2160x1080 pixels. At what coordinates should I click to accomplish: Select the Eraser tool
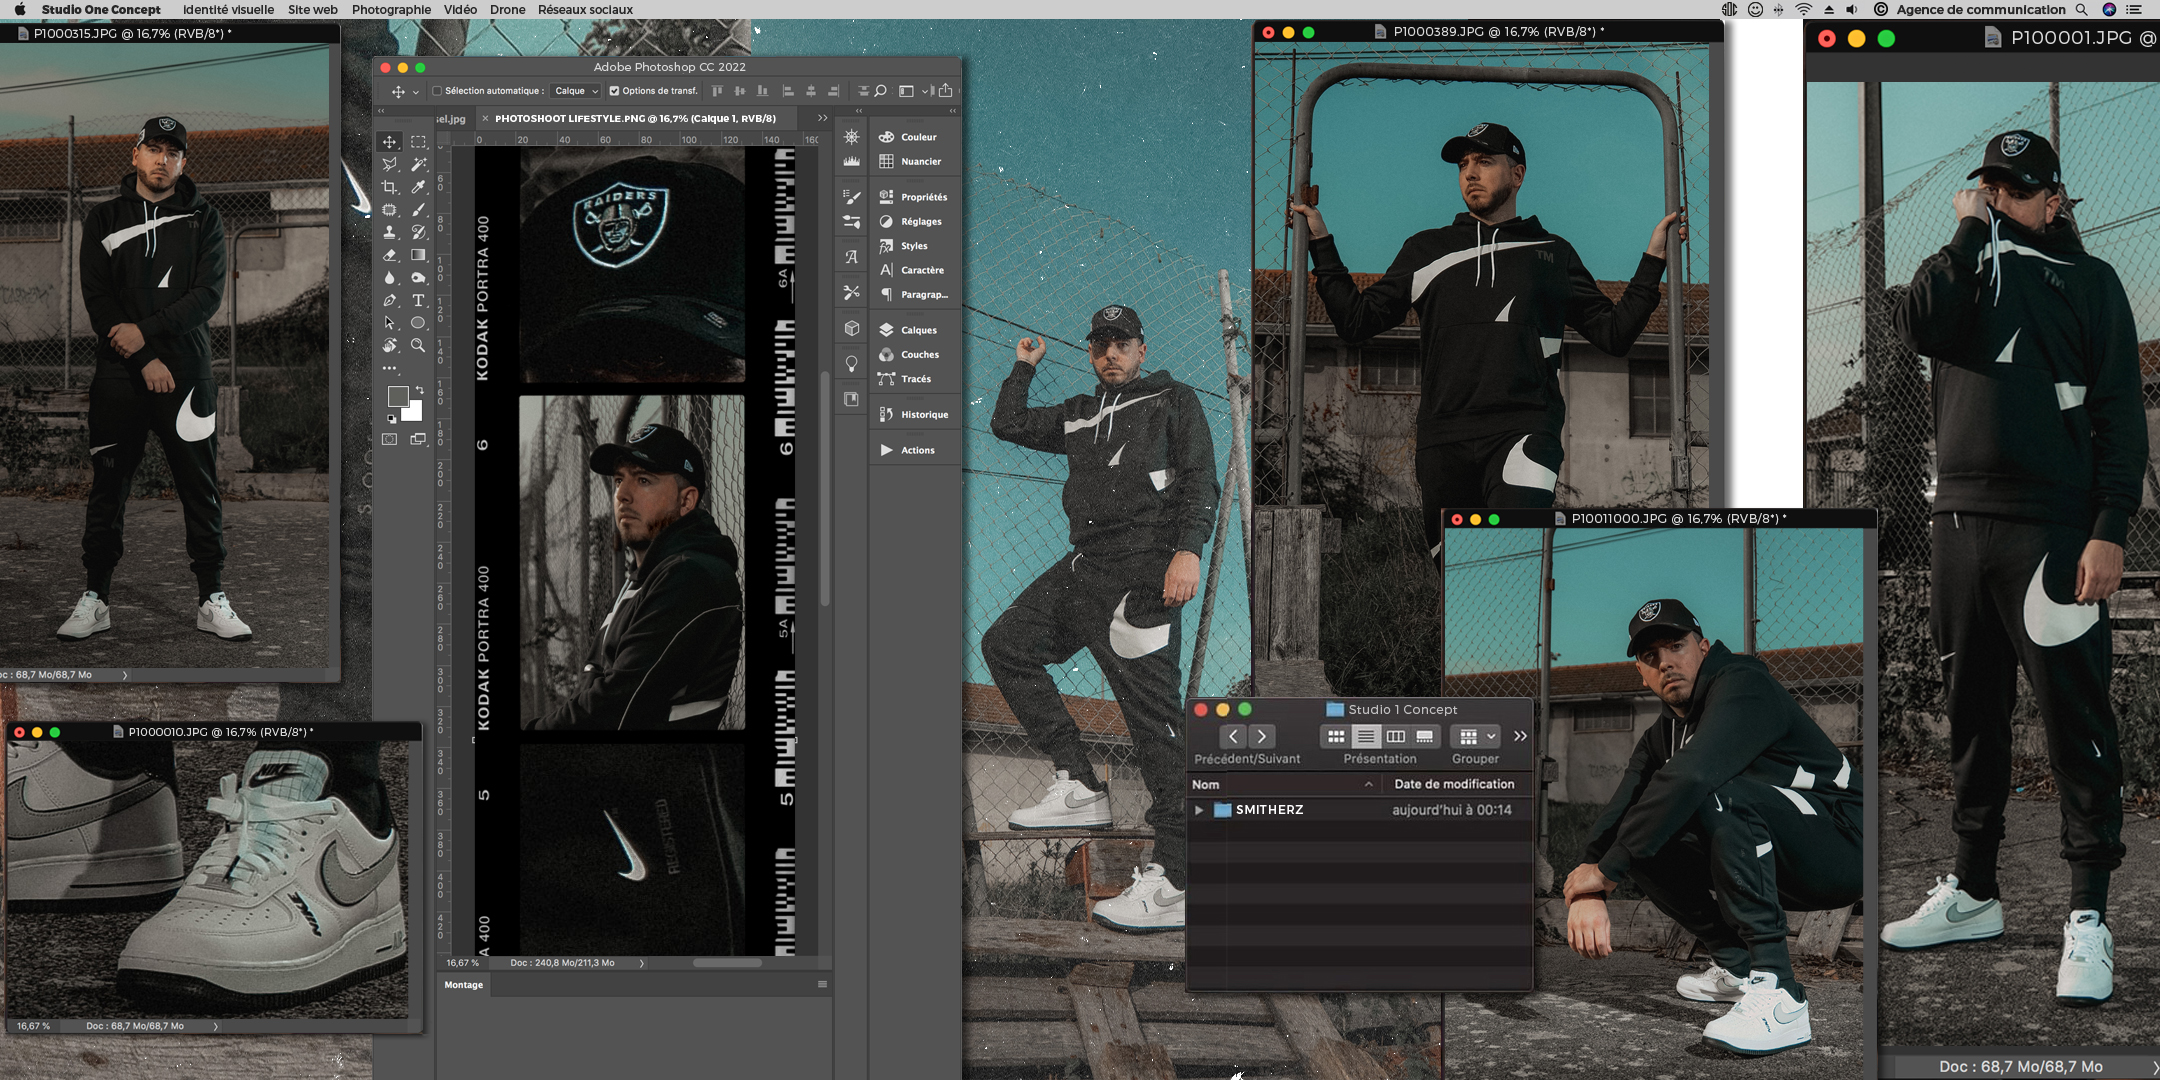389,255
